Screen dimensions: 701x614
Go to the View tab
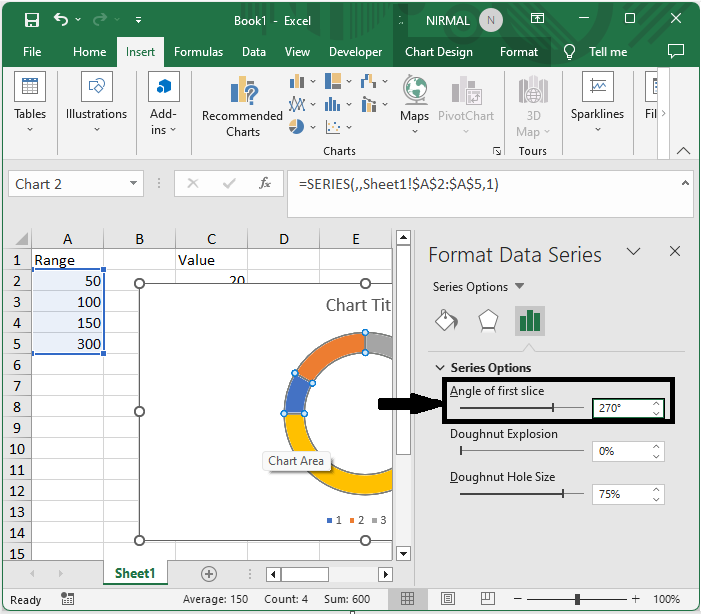point(297,52)
